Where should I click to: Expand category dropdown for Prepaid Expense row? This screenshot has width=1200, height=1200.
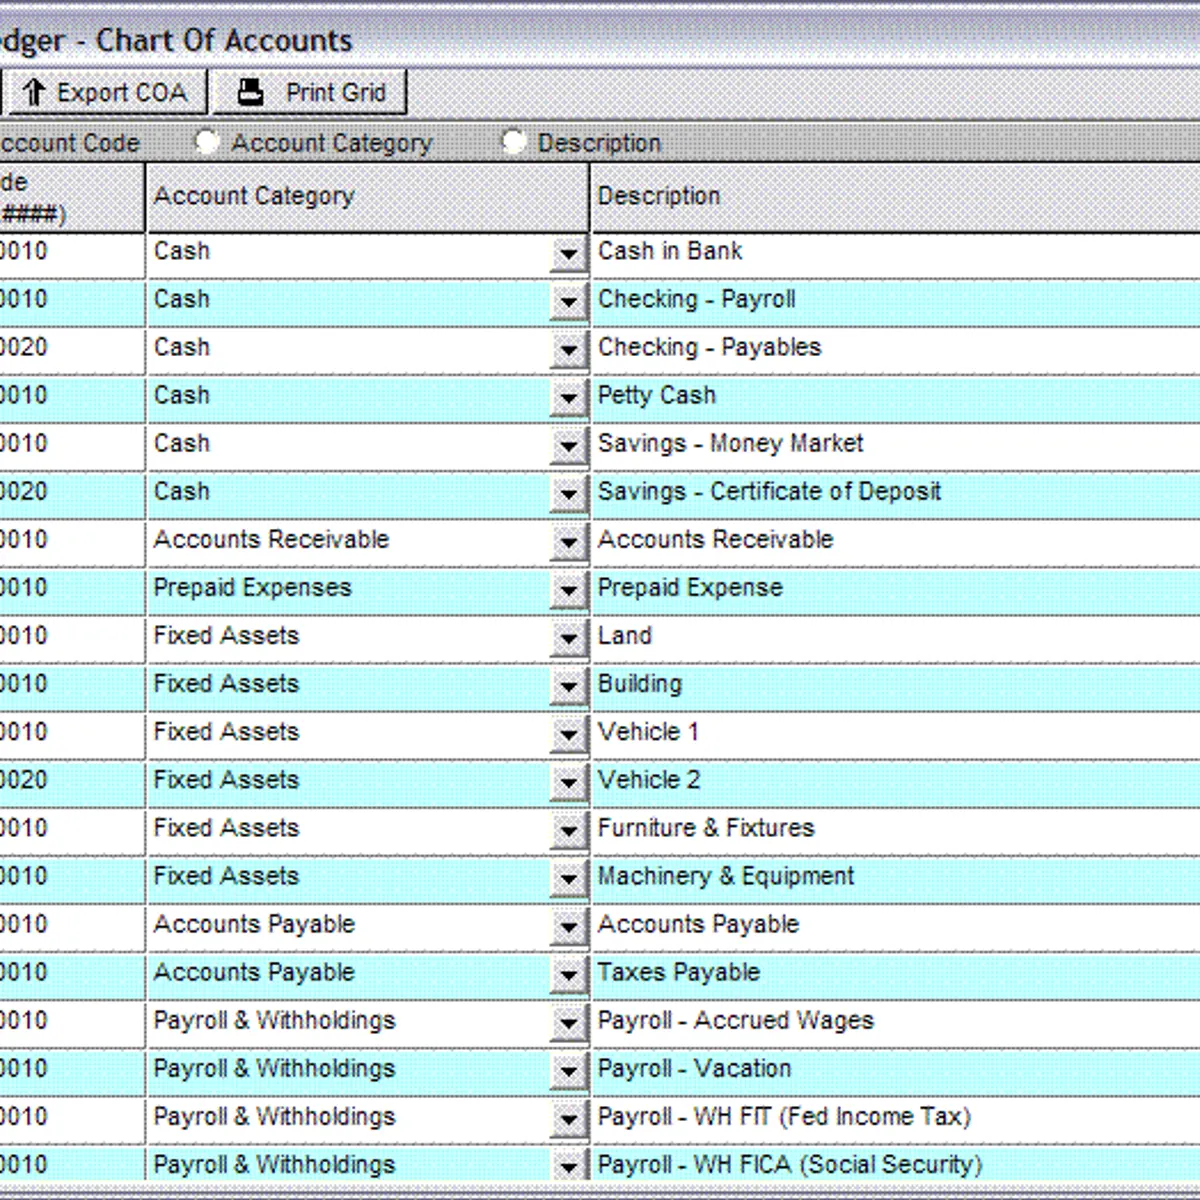568,591
